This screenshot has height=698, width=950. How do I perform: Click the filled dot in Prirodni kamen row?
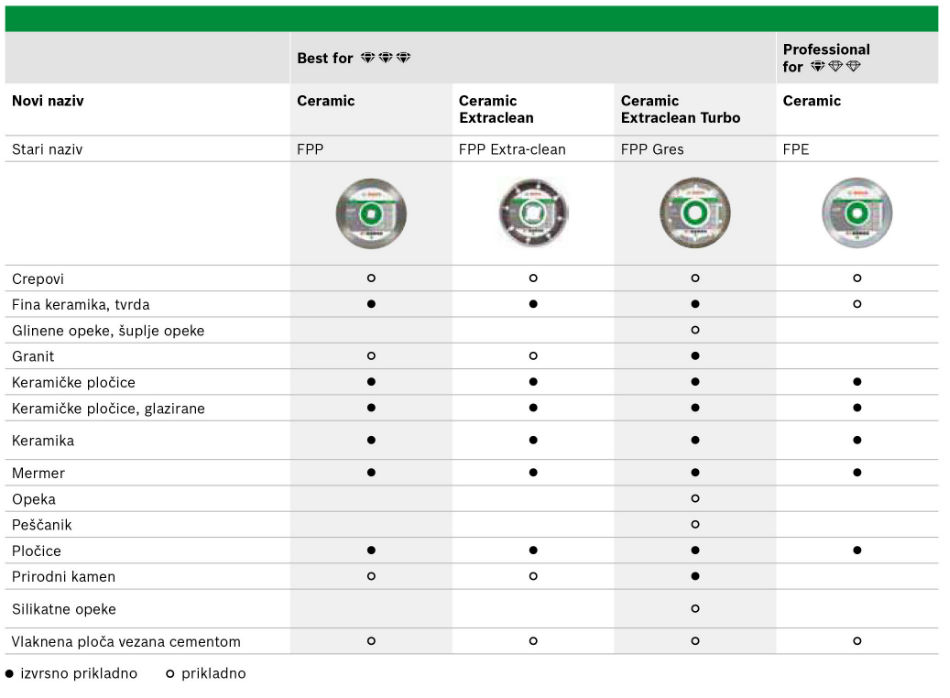[695, 577]
